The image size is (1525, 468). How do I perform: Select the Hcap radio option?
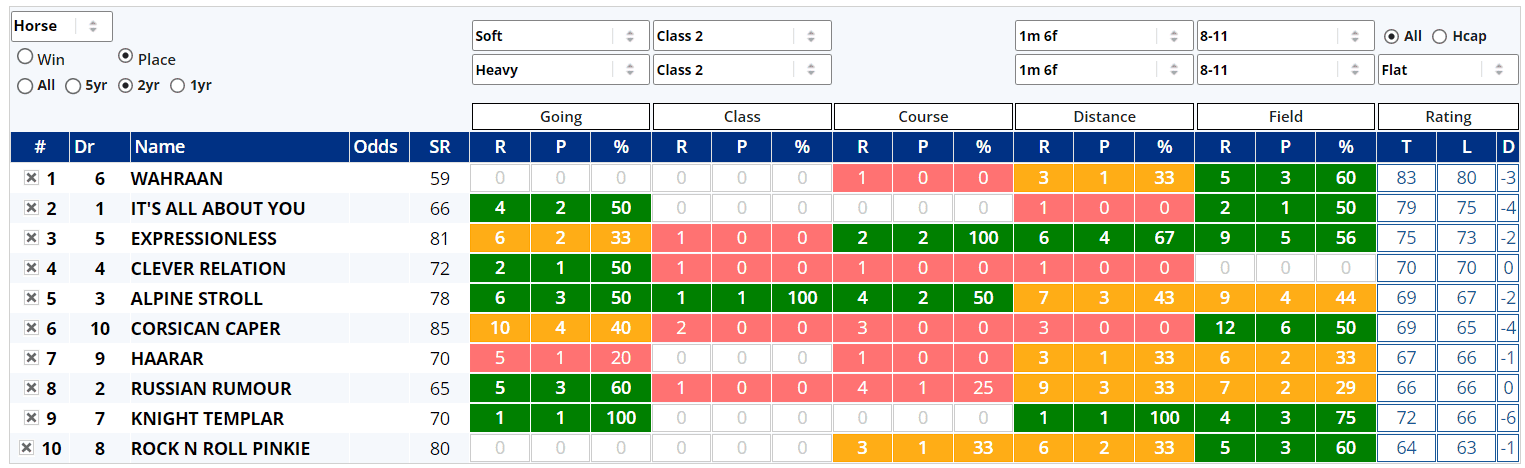coord(1440,36)
